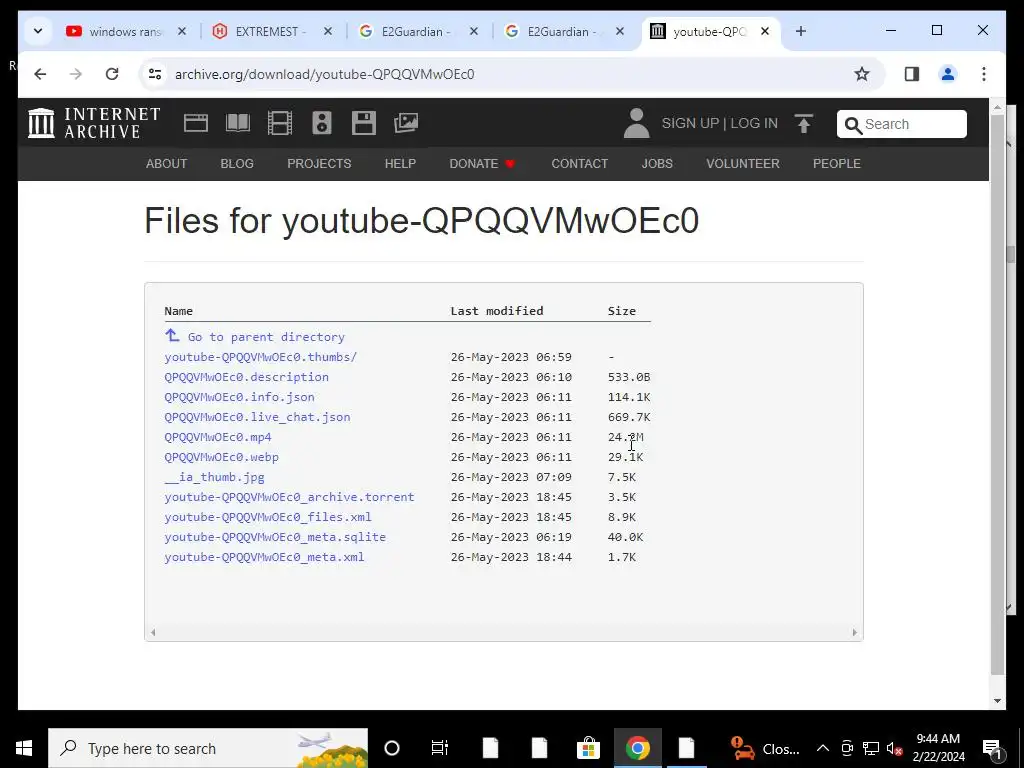
Task: Open youtube-QPQQVMwOEc0_meta.xml
Action: click(x=264, y=557)
